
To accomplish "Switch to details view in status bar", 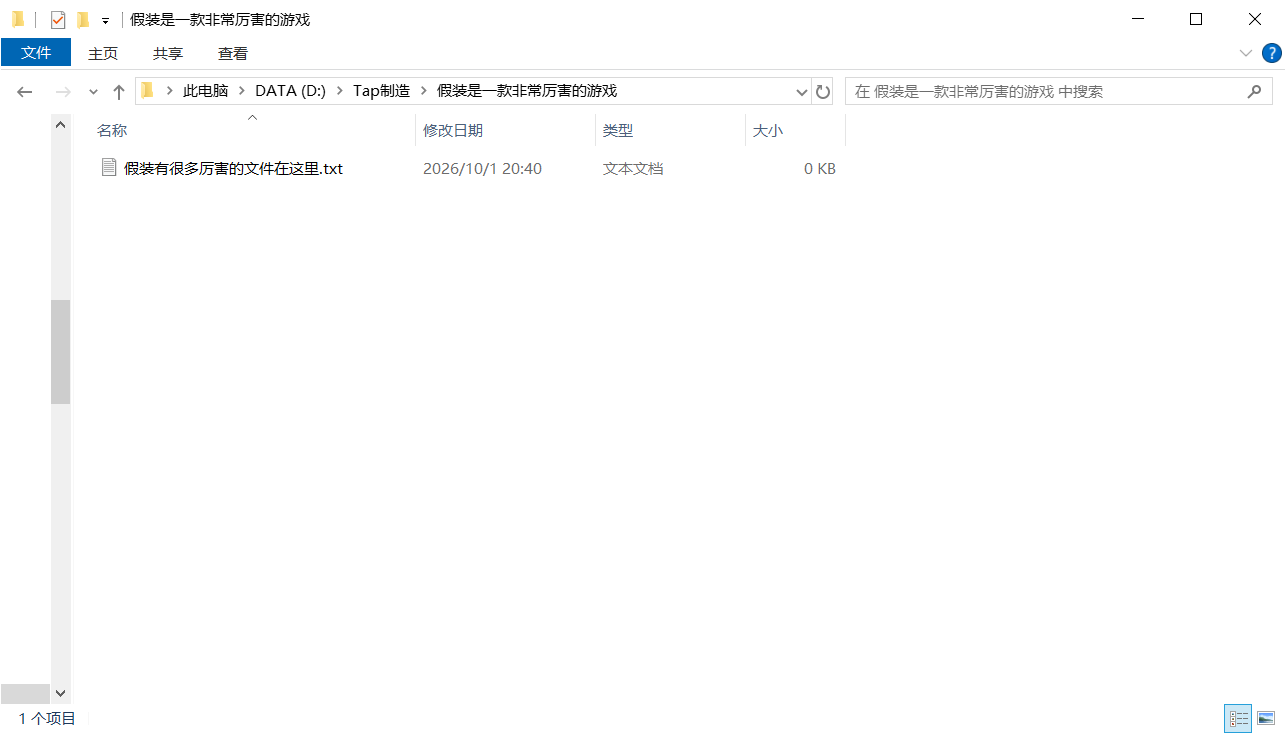I will pos(1240,718).
